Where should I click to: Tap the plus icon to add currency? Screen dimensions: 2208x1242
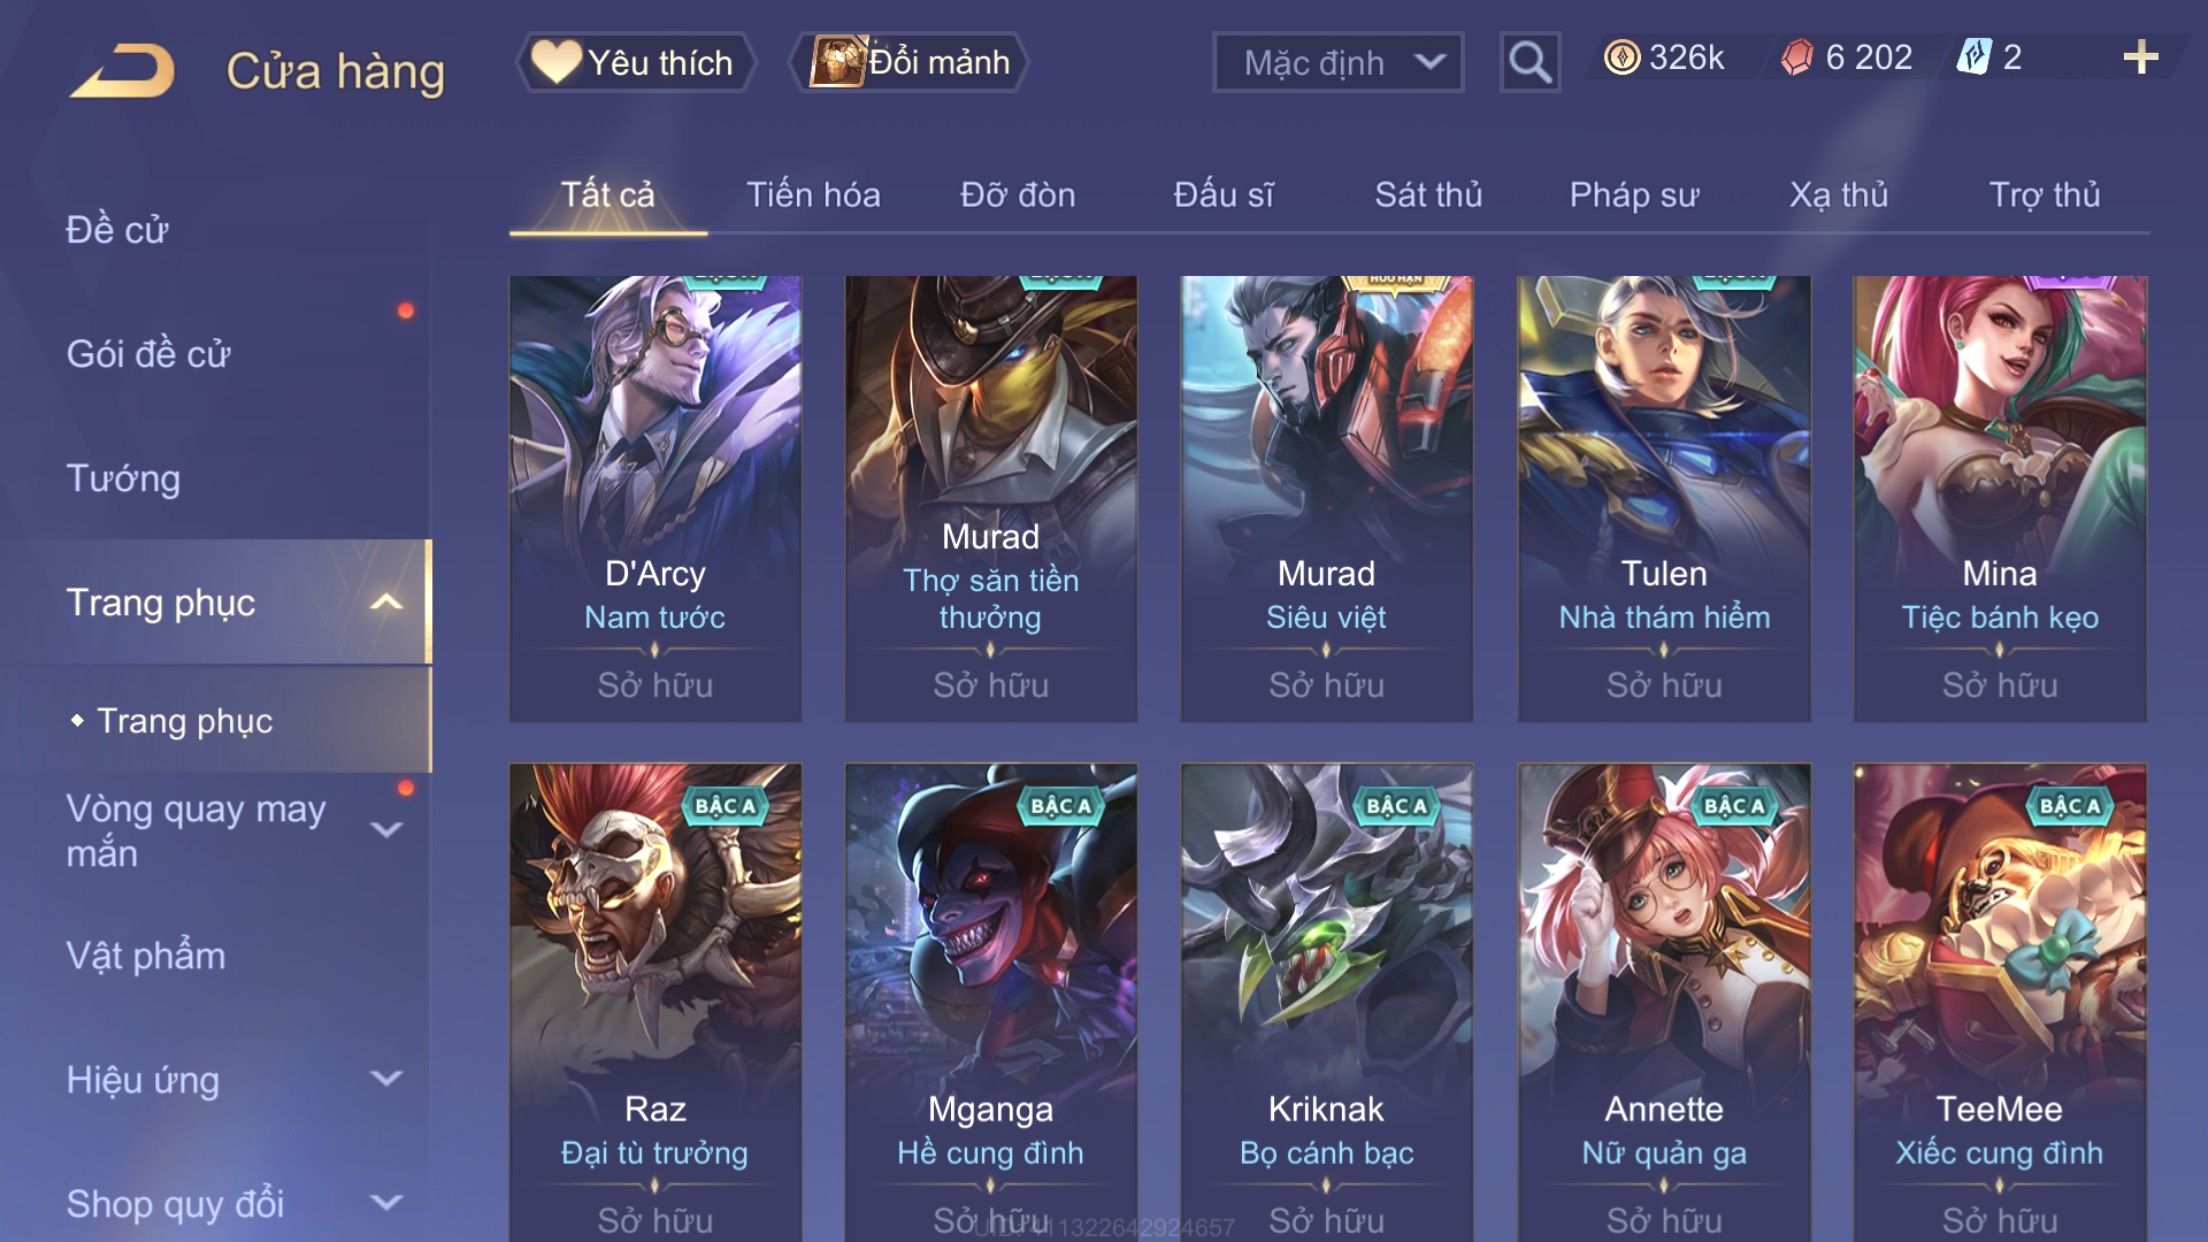(2140, 58)
